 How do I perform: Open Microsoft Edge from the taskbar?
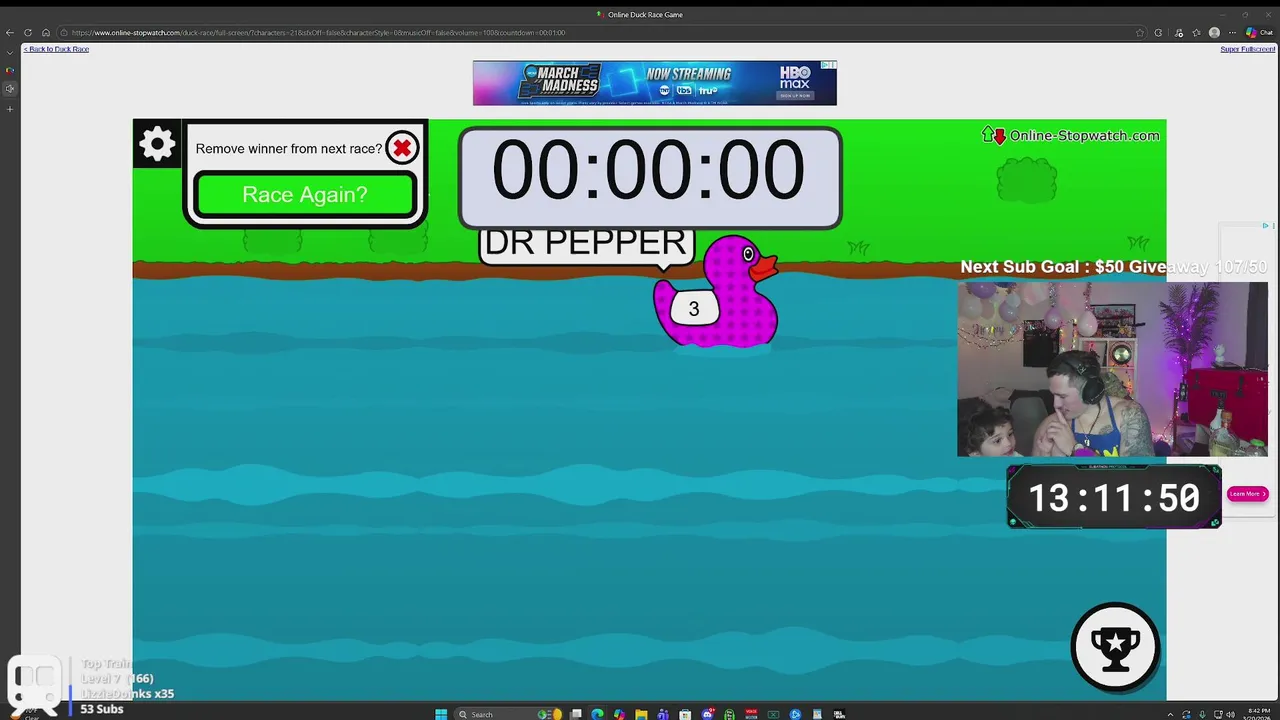[597, 714]
